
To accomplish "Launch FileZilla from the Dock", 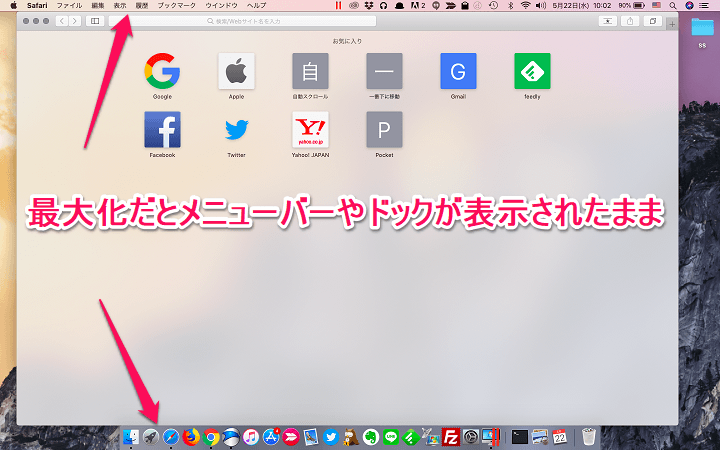I will (451, 437).
